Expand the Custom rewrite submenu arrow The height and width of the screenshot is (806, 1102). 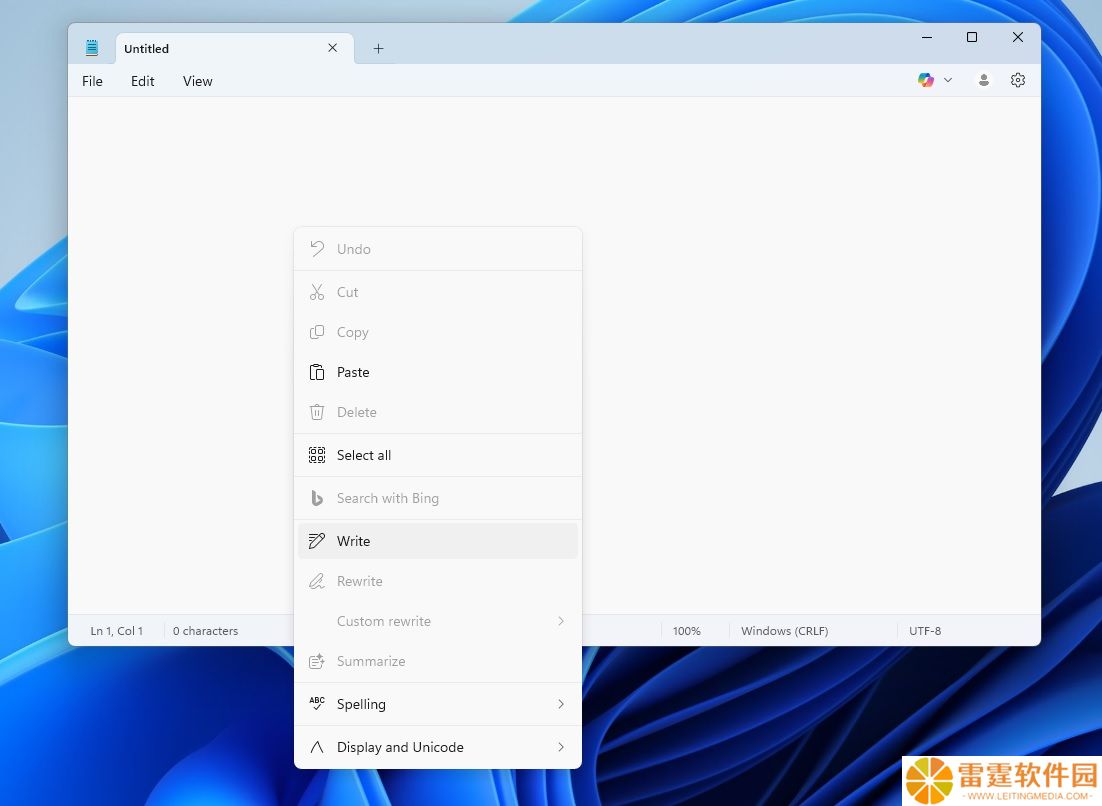(561, 620)
